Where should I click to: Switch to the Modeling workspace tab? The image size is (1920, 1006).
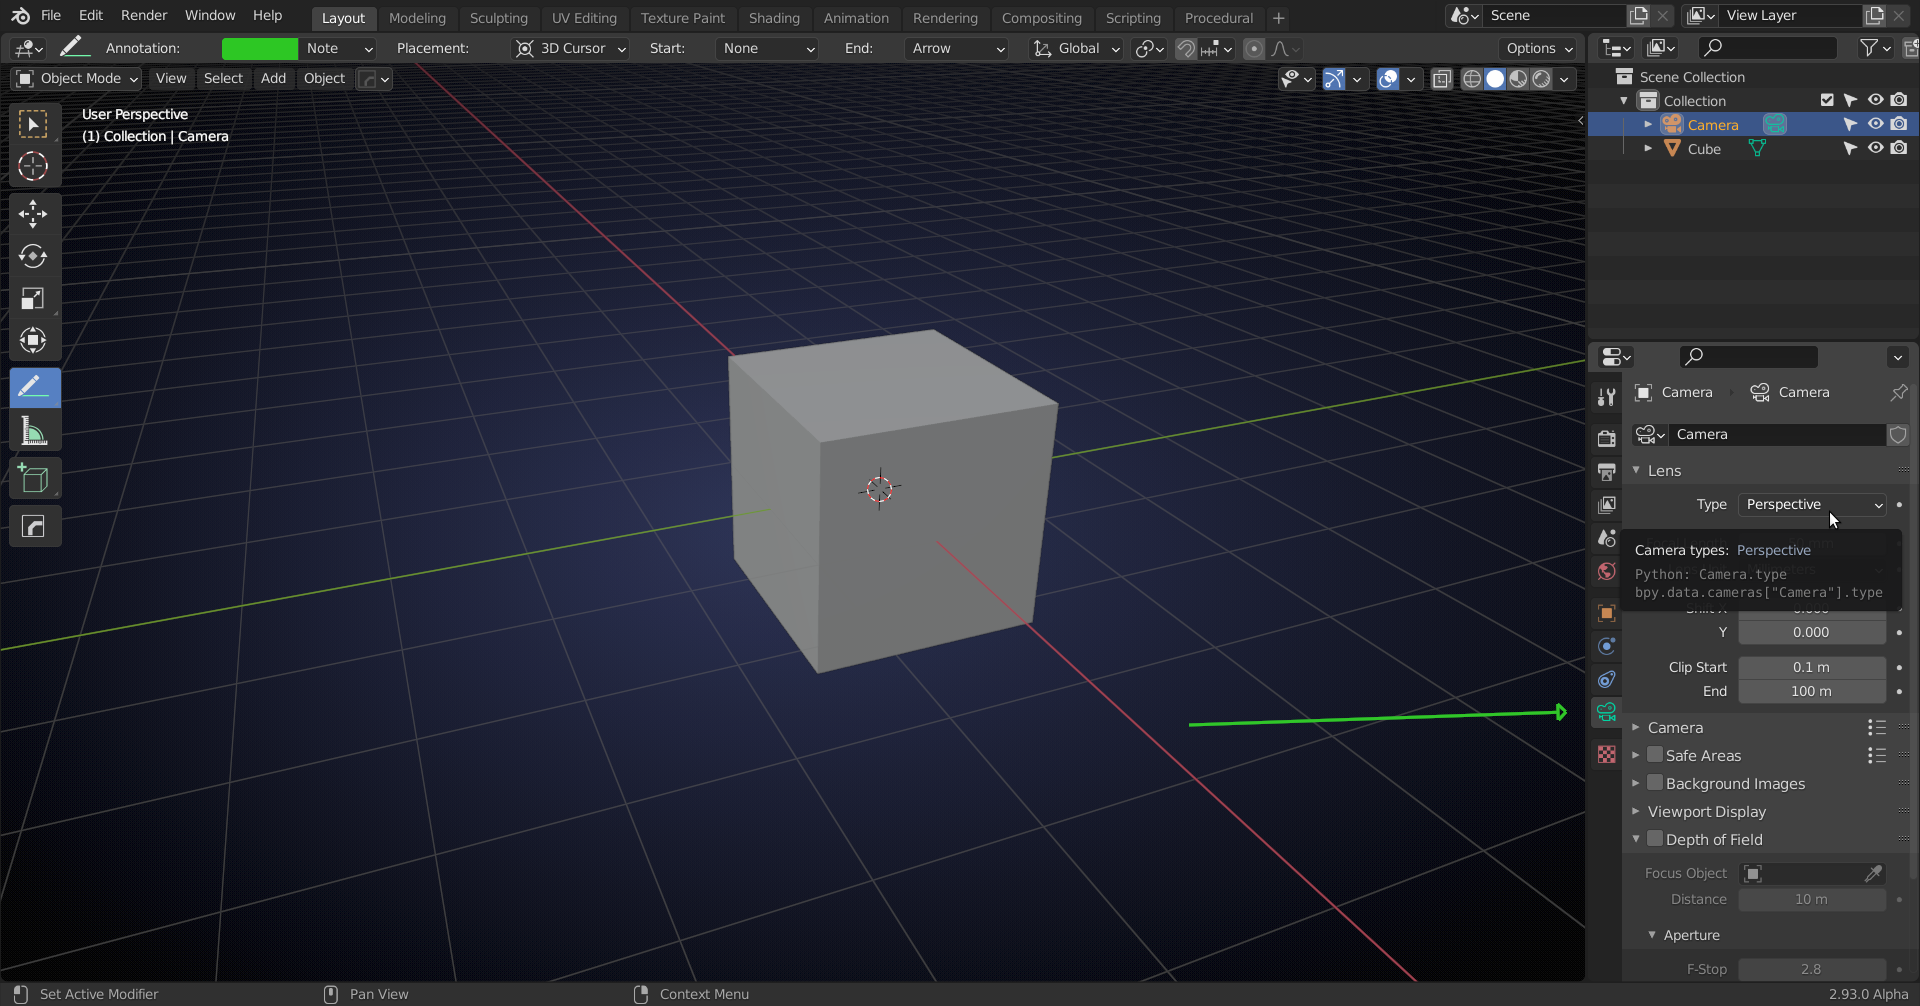click(x=417, y=18)
